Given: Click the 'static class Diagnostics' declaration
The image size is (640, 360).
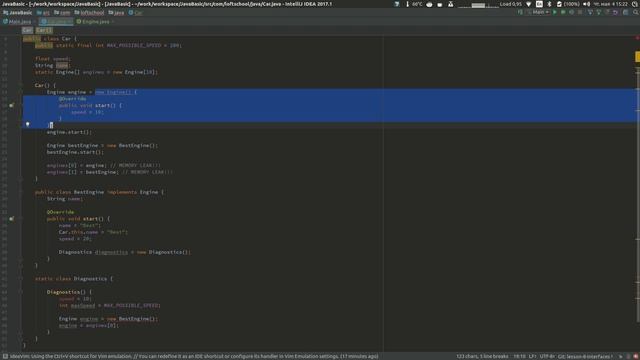Looking at the screenshot, I should point(74,279).
